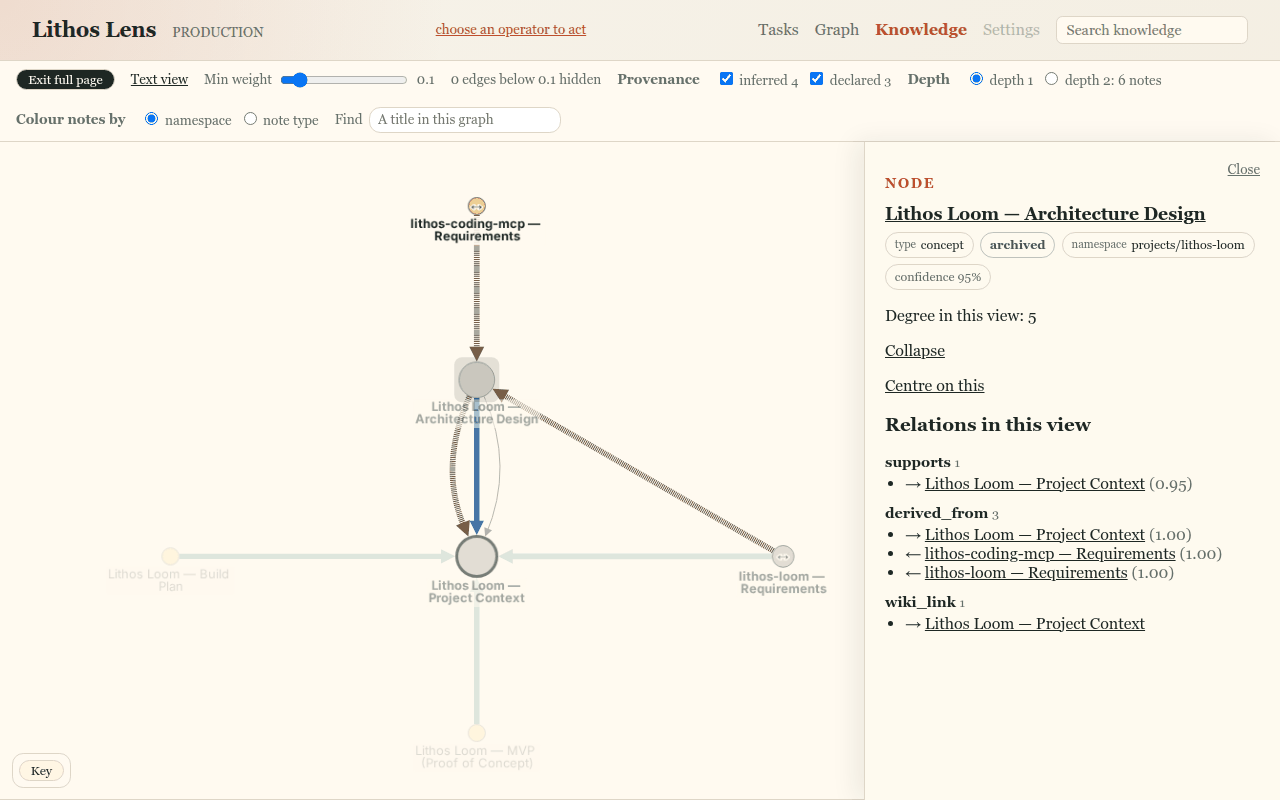Open the graph Key legend
Image resolution: width=1280 pixels, height=800 pixels.
click(x=41, y=771)
